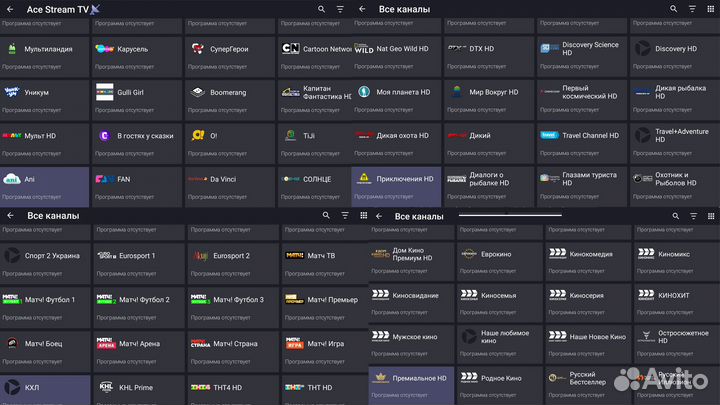Image resolution: width=720 pixels, height=405 pixels.
Task: Open the grid view icon above Discovery HD
Action: tap(710, 8)
